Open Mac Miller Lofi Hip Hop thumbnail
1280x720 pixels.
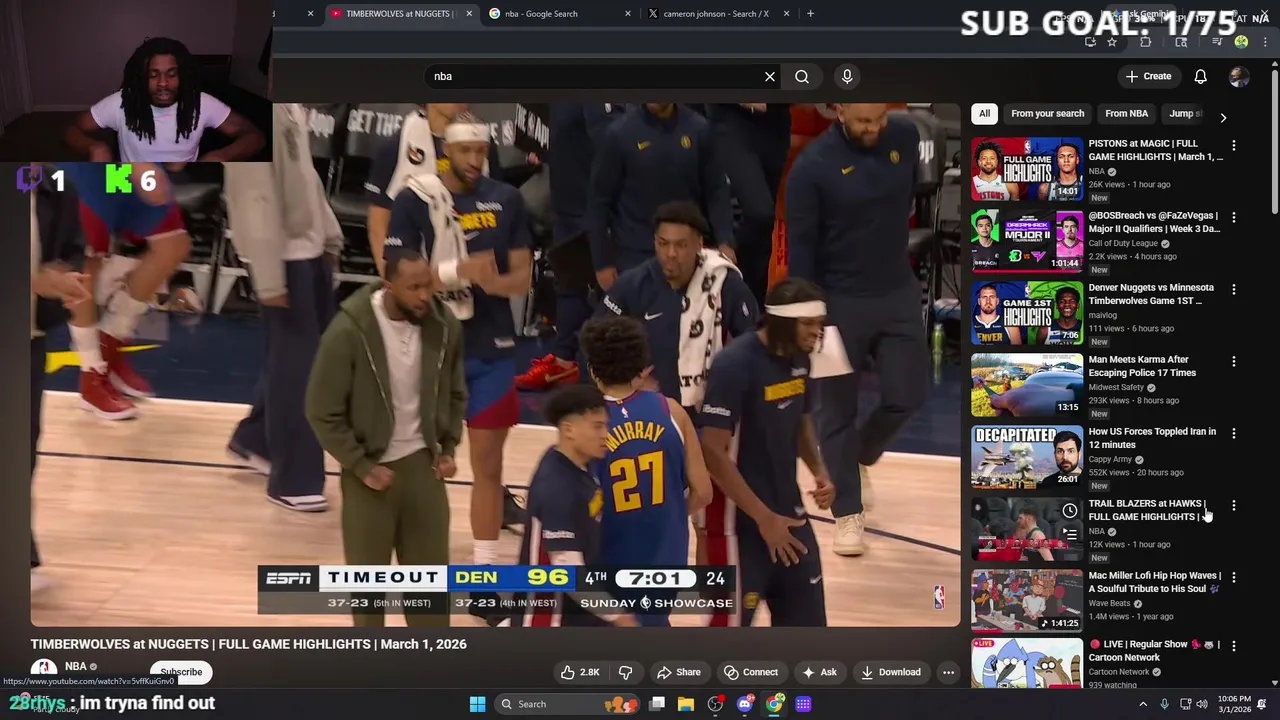(1027, 601)
